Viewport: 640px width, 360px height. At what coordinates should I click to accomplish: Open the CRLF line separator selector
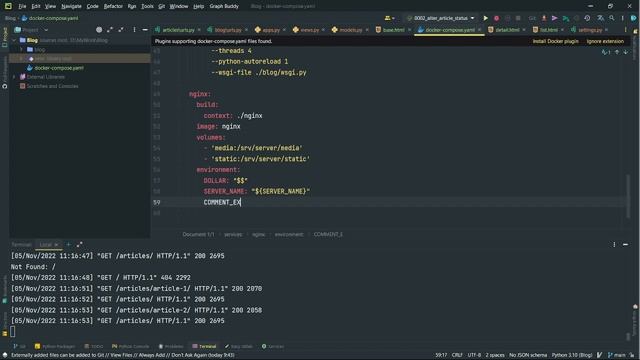coord(457,355)
